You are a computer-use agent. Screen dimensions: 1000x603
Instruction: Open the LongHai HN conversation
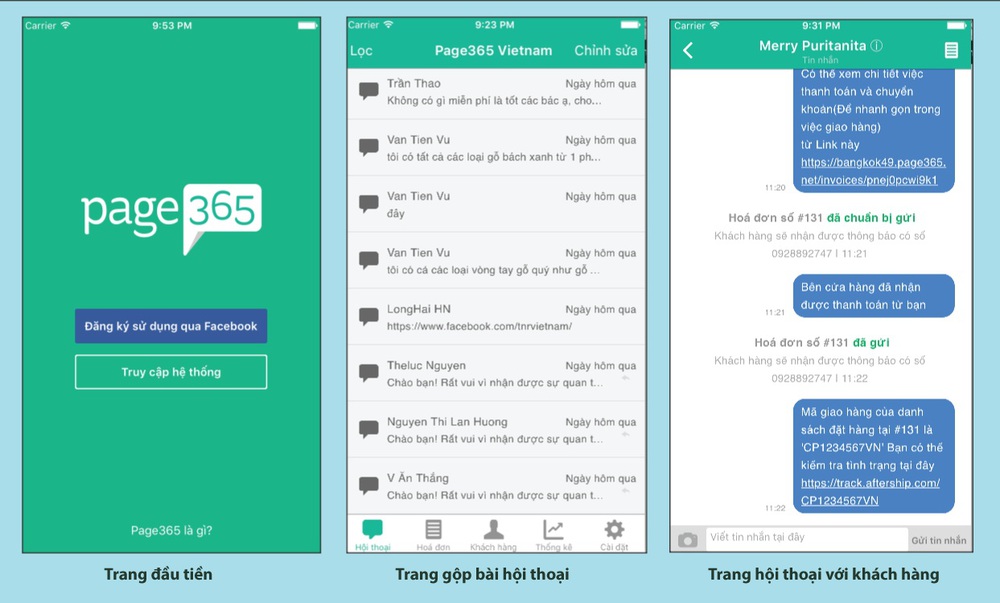click(x=497, y=317)
